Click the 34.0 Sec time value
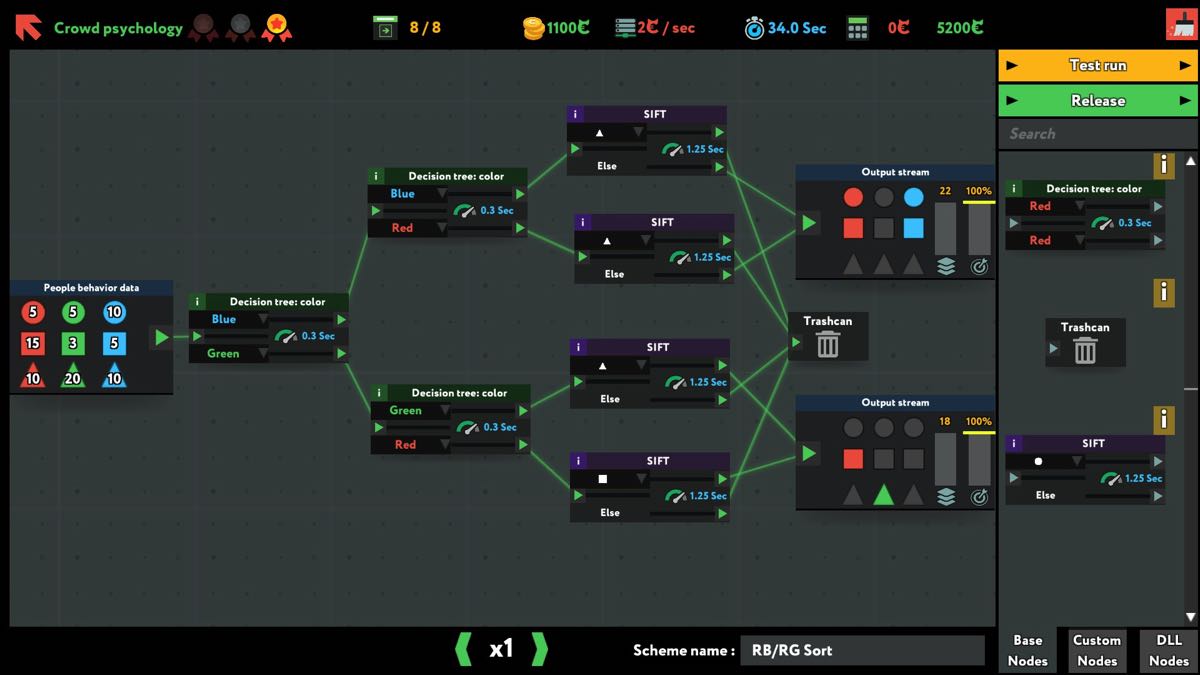Screen dimensions: 1200x675 (x=797, y=28)
